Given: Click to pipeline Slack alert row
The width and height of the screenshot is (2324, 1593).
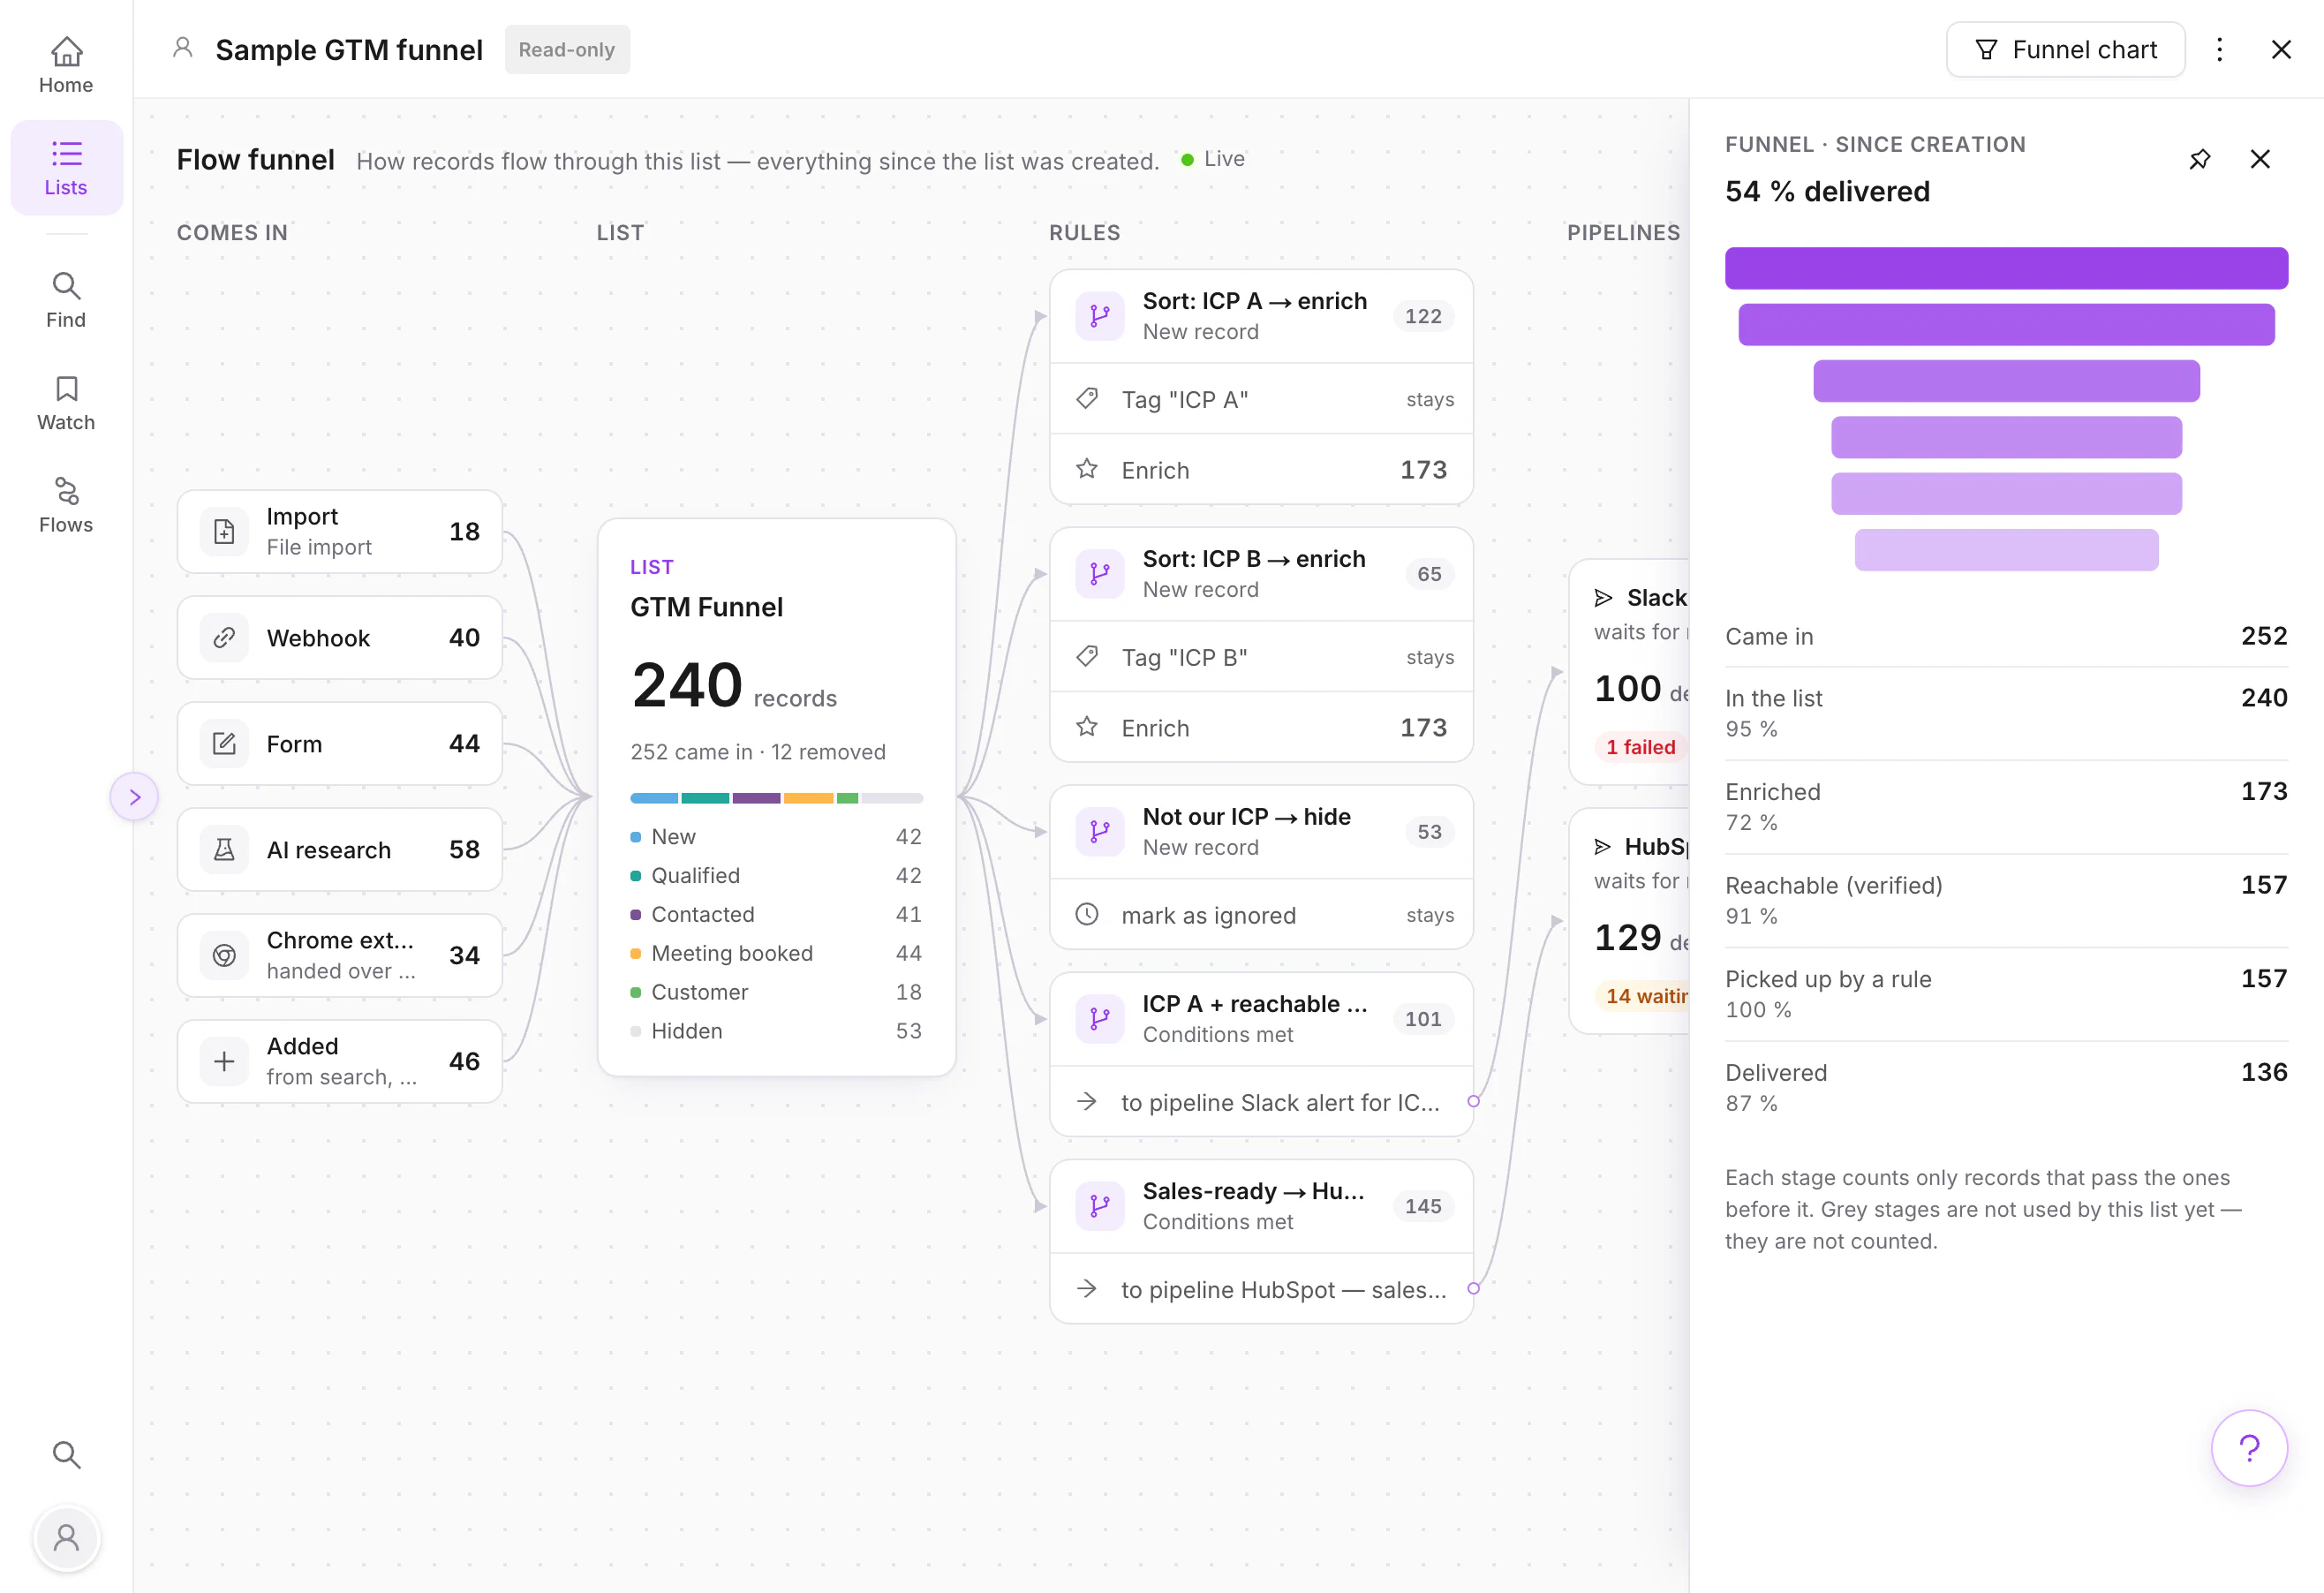Looking at the screenshot, I should [1262, 1102].
